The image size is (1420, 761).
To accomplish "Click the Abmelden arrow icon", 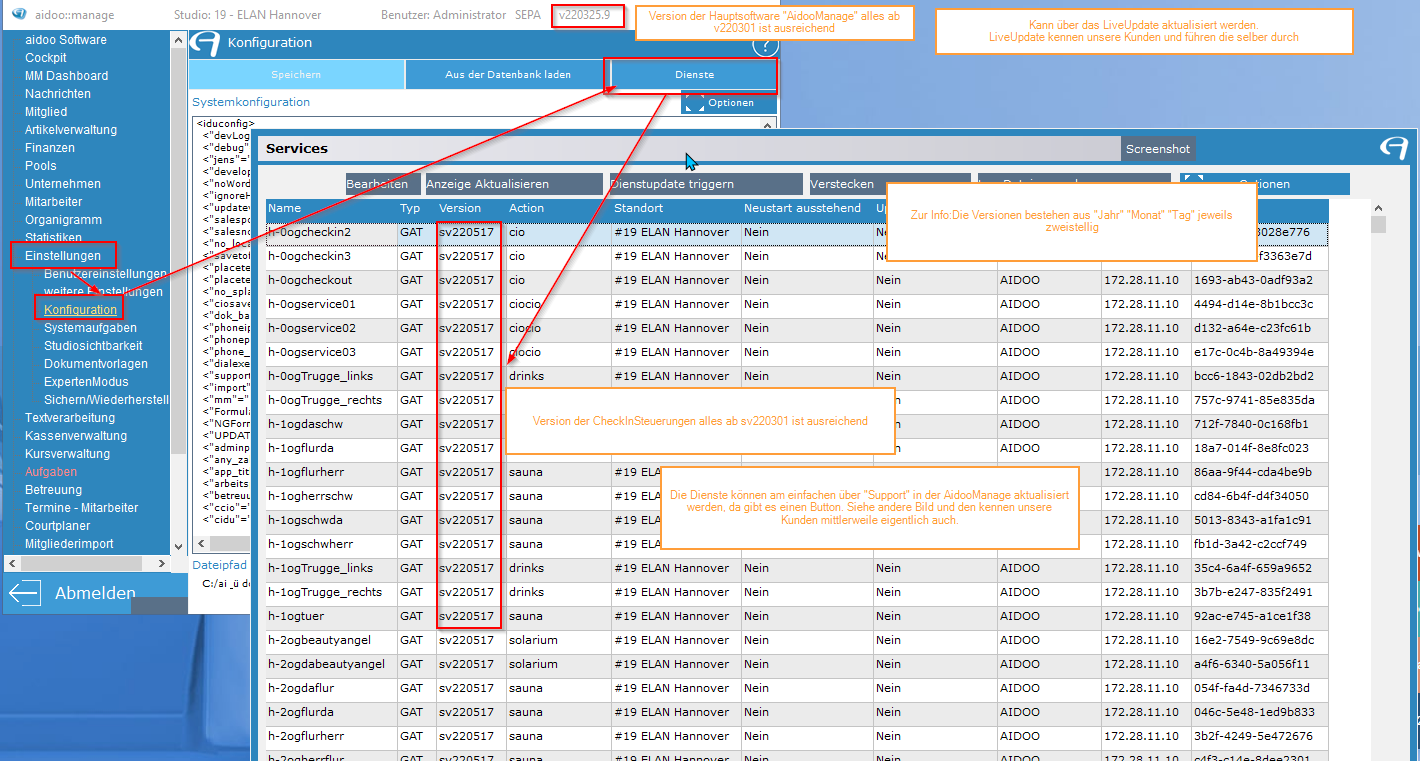I will pyautogui.click(x=24, y=592).
